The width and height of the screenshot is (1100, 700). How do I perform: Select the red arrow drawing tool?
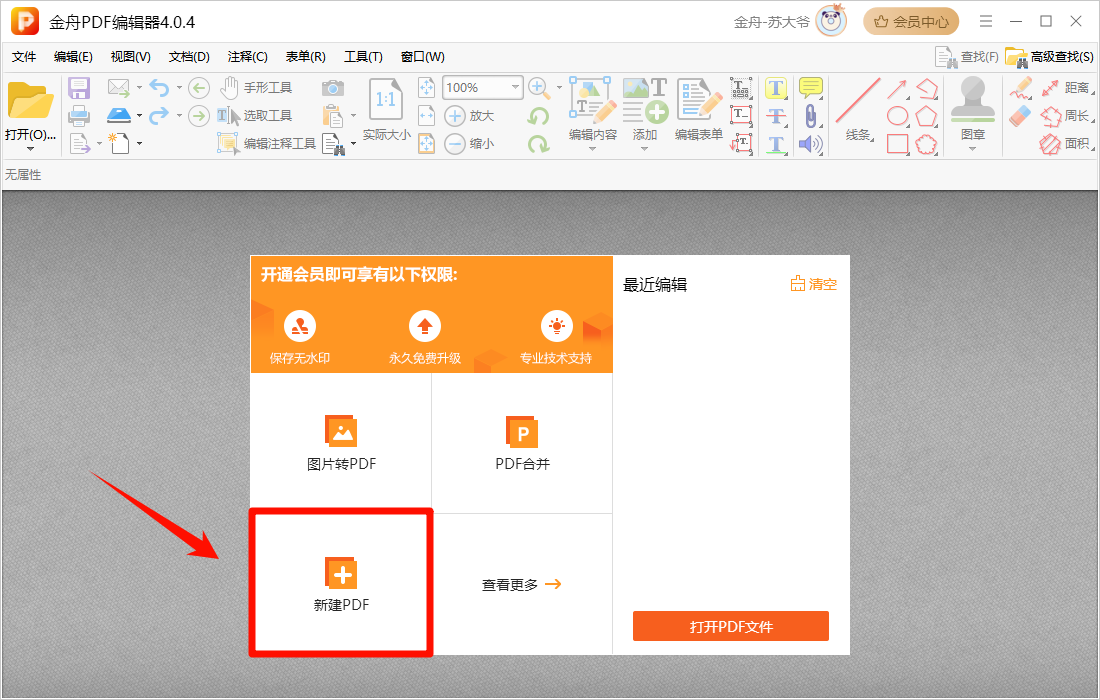897,88
